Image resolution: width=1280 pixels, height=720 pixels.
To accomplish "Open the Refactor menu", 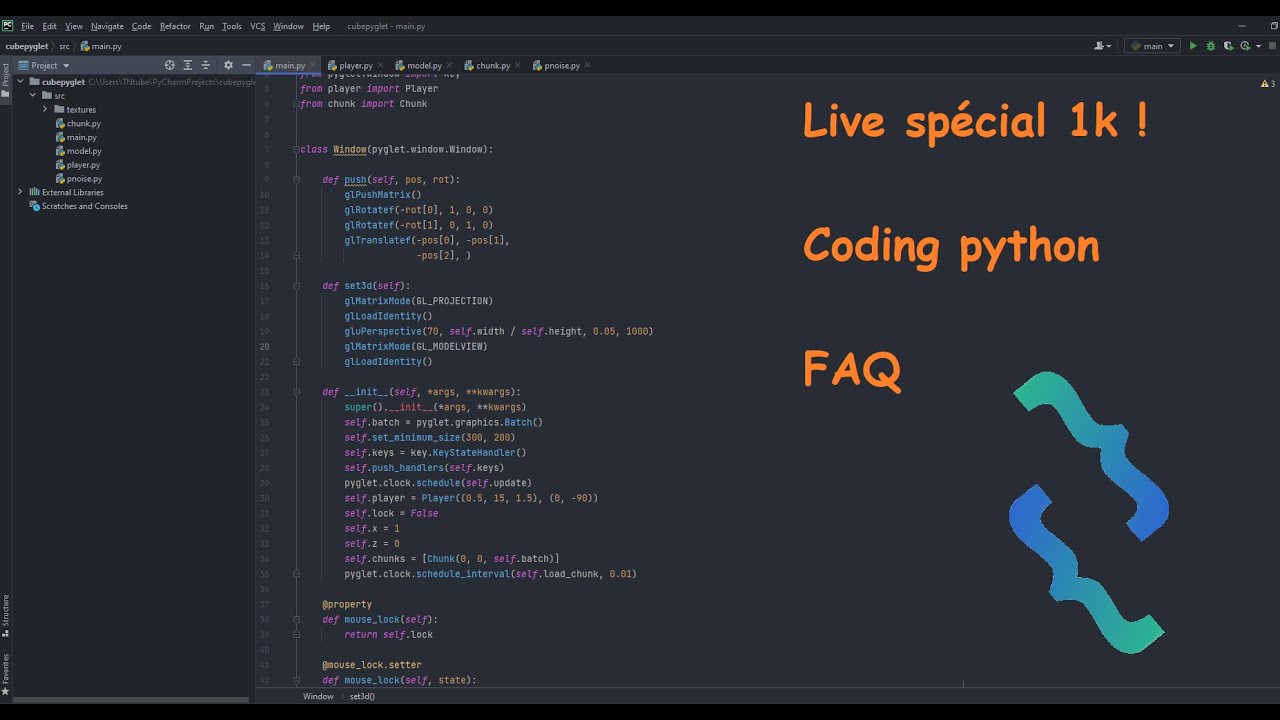I will pos(174,26).
